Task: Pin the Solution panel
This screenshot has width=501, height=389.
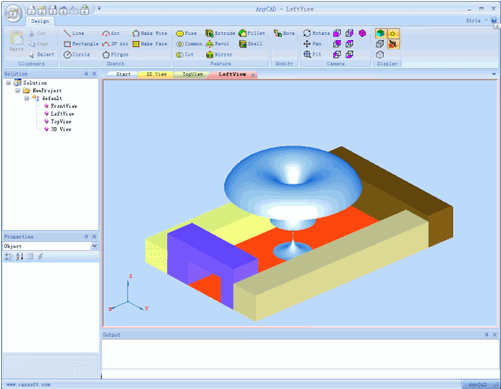Action: (x=86, y=74)
